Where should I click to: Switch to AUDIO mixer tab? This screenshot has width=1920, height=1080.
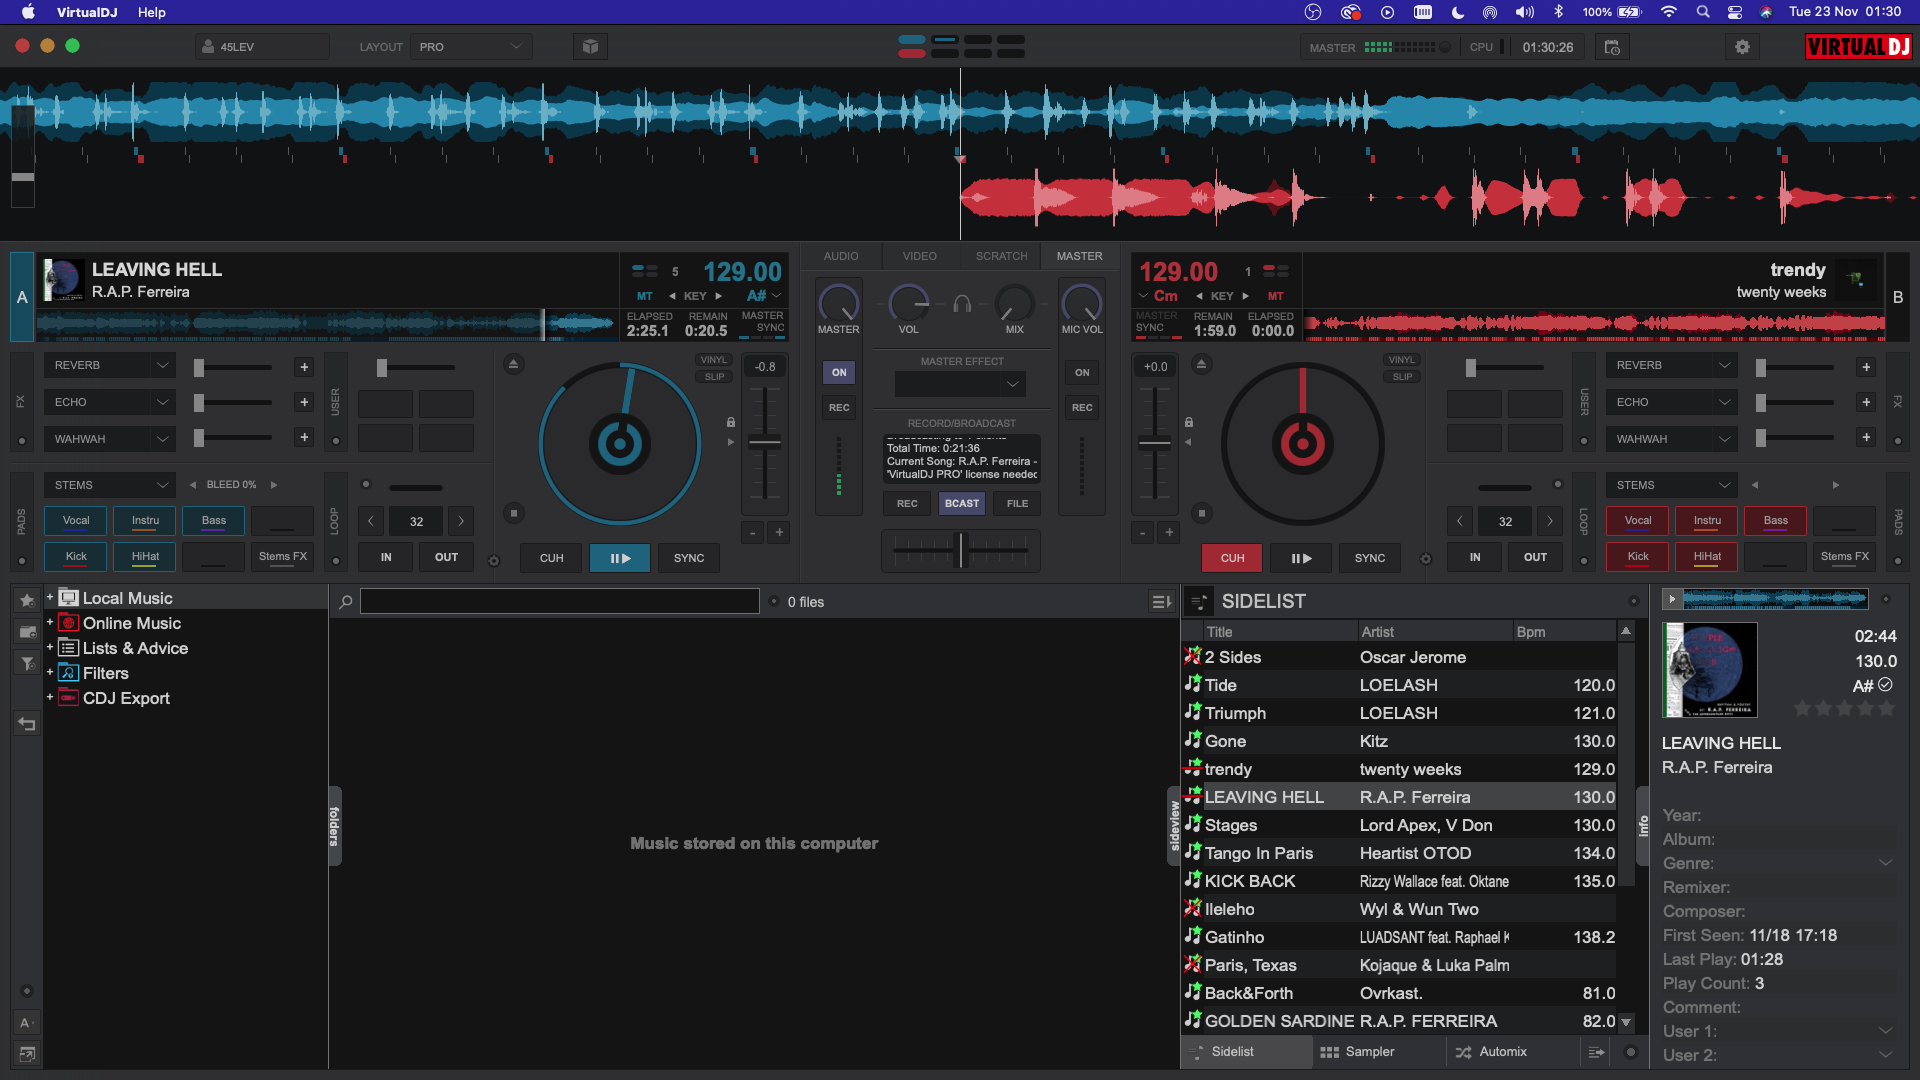click(841, 256)
